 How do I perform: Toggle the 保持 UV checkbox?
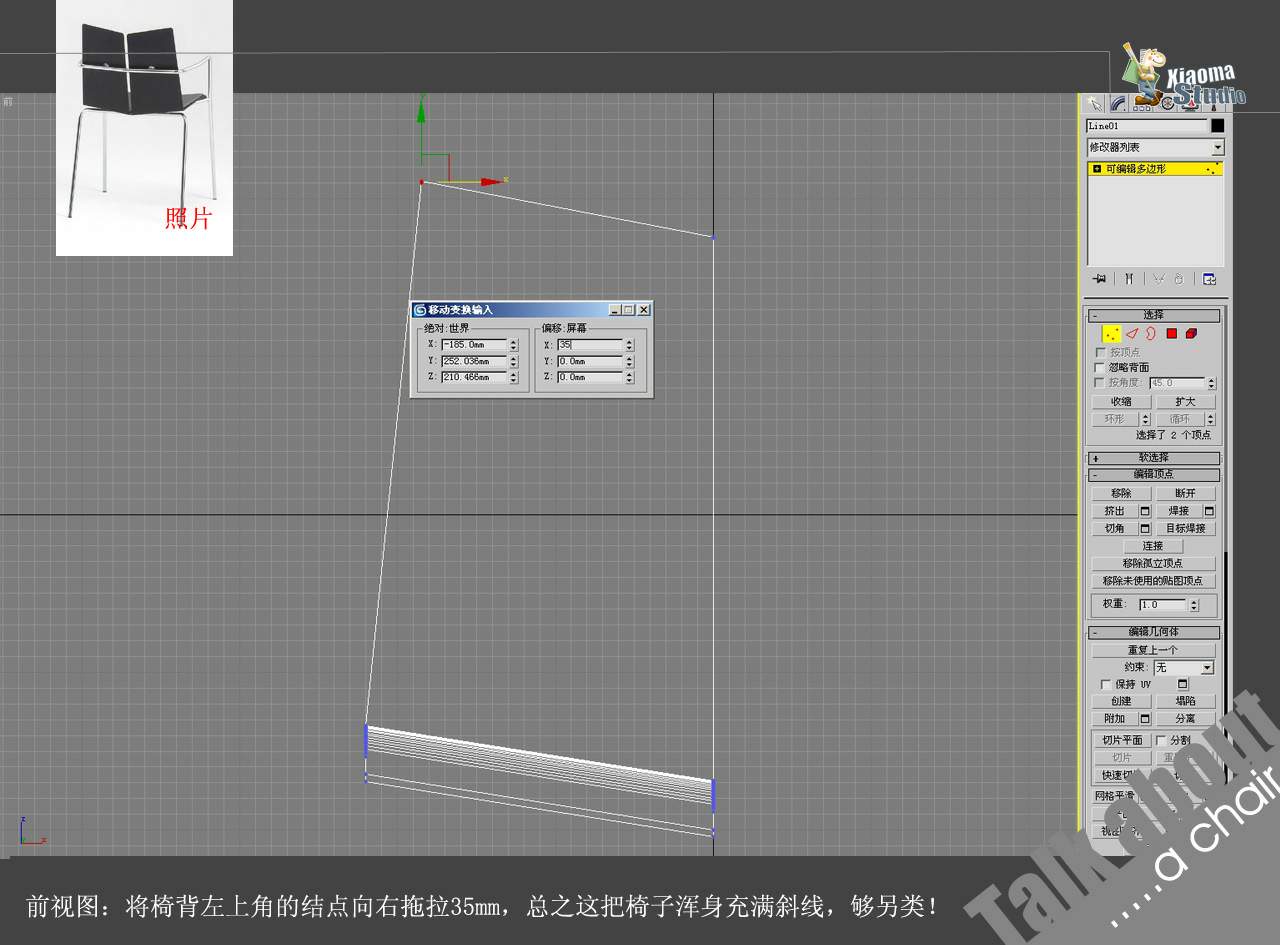(1106, 685)
